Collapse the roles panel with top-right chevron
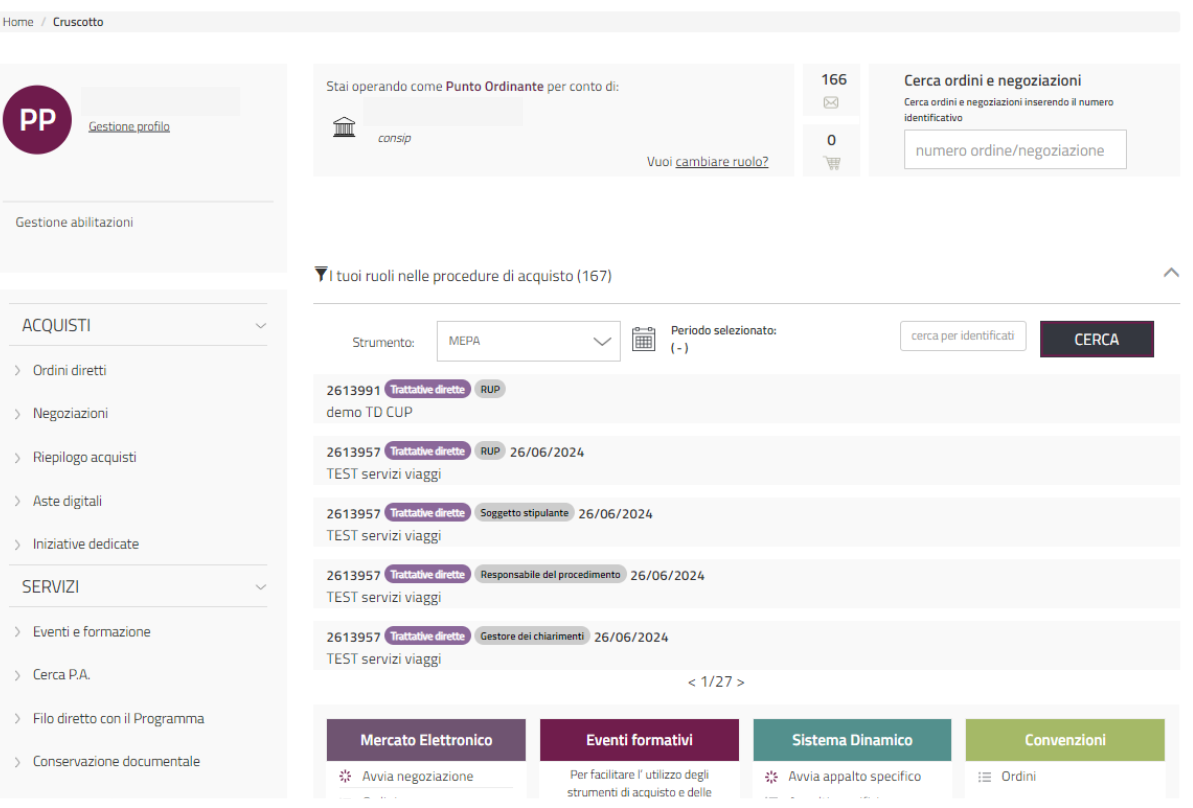 click(1171, 272)
